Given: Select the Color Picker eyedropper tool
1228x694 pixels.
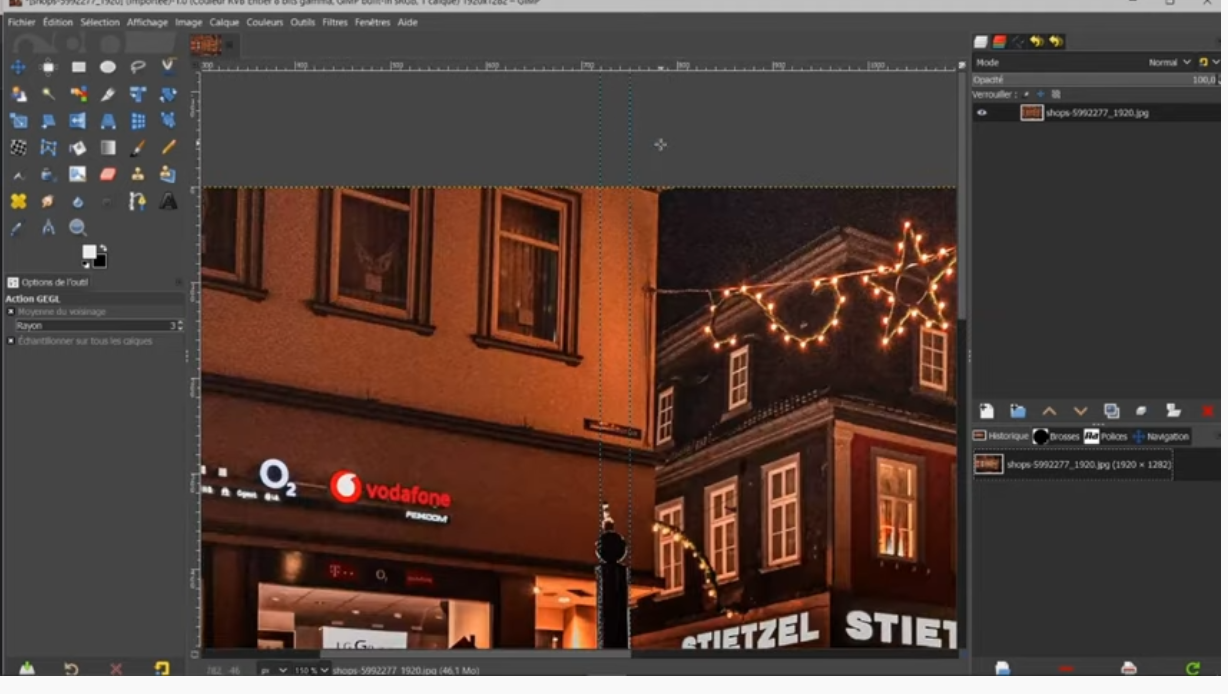Looking at the screenshot, I should pos(18,228).
